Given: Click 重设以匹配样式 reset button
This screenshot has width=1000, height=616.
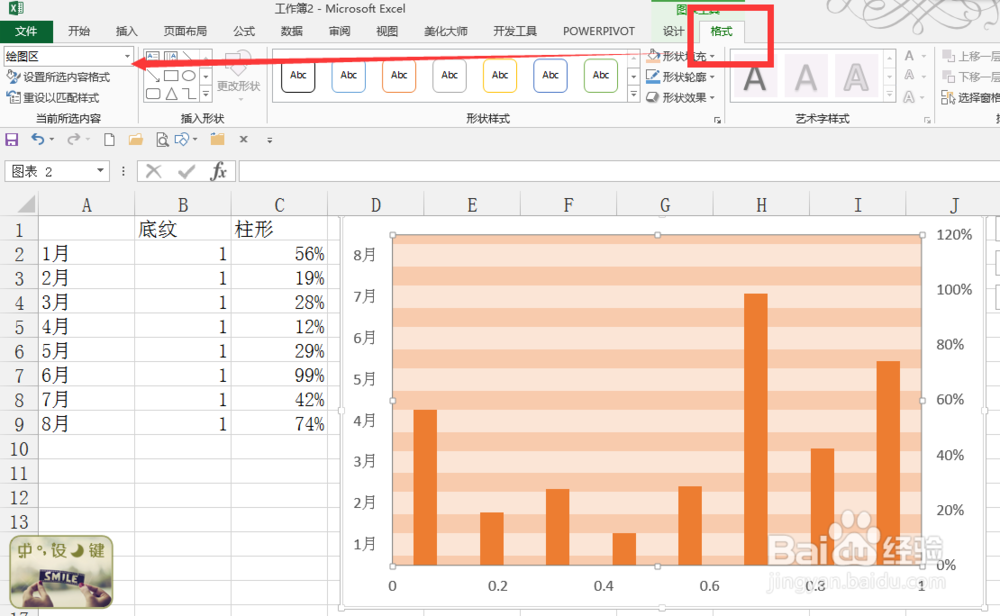Looking at the screenshot, I should 53,98.
